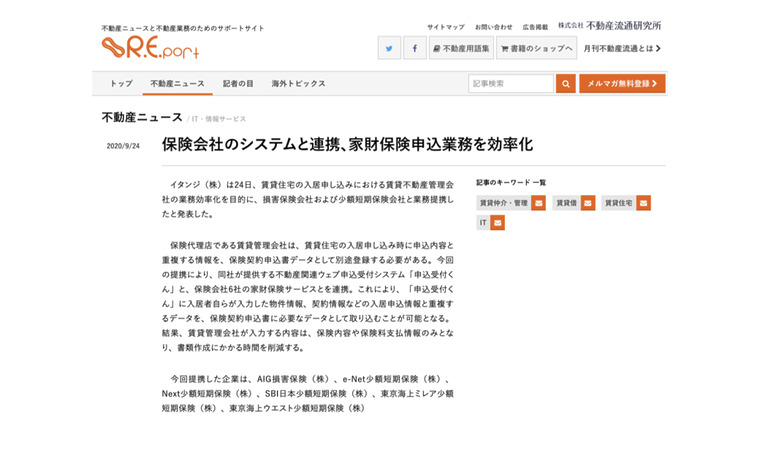This screenshot has height=456, width=760.
Task: Click the Twitter share icon
Action: point(389,48)
